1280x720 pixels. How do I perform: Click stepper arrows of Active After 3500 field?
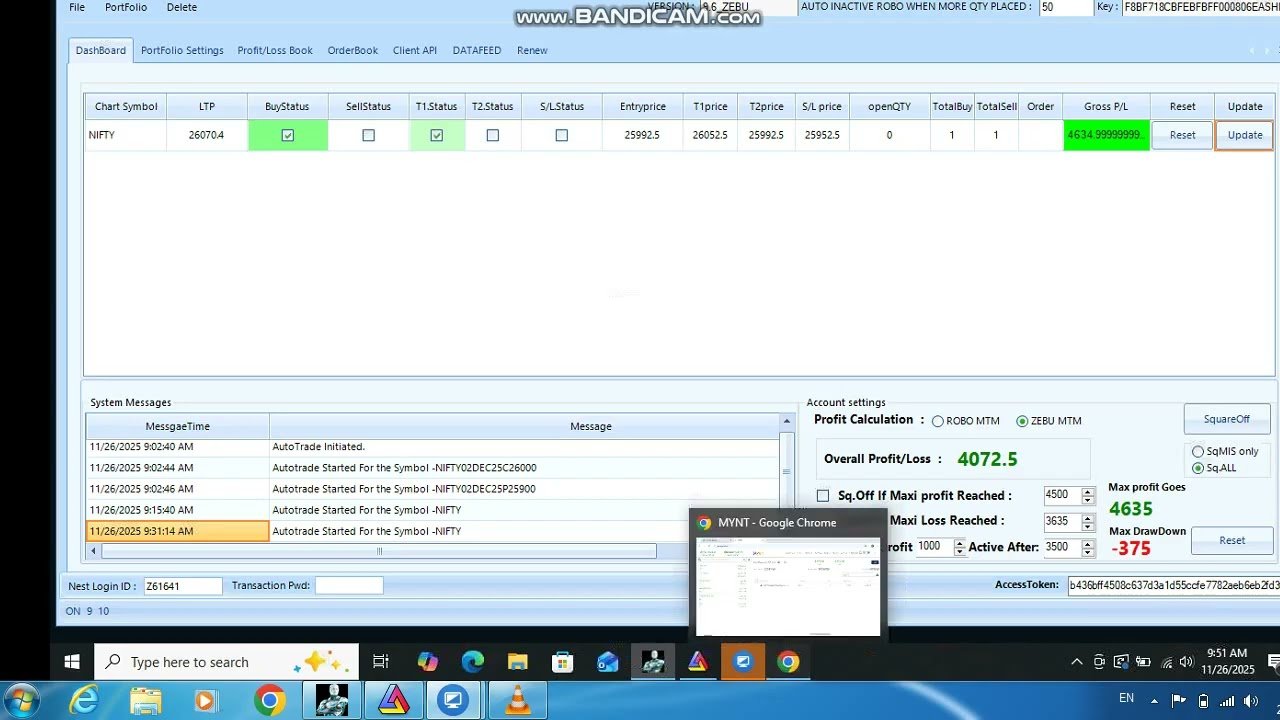(1088, 547)
